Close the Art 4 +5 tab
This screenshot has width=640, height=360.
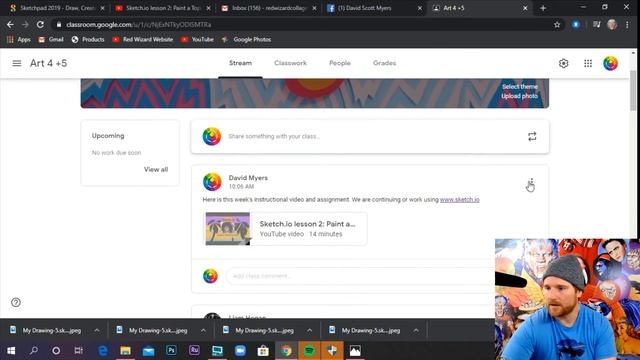pyautogui.click(x=525, y=8)
